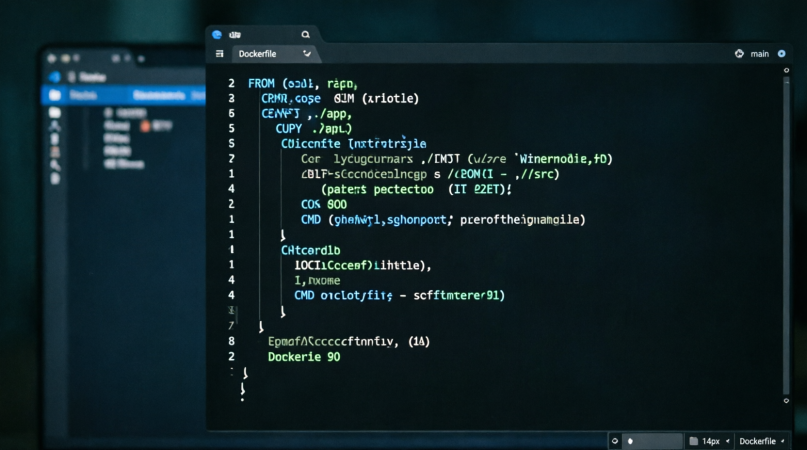The image size is (807, 450).
Task: Click the code line starting with FROM
Action: click(303, 83)
